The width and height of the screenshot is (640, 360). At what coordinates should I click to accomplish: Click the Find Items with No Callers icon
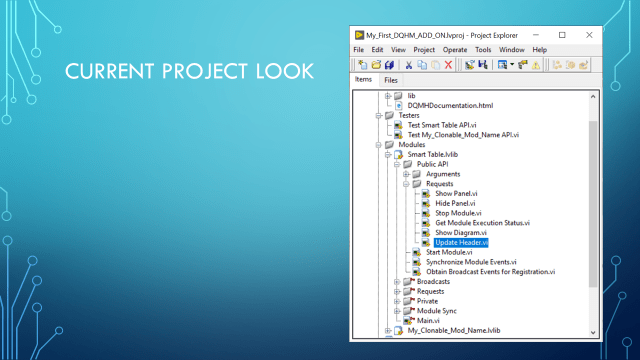pos(523,65)
